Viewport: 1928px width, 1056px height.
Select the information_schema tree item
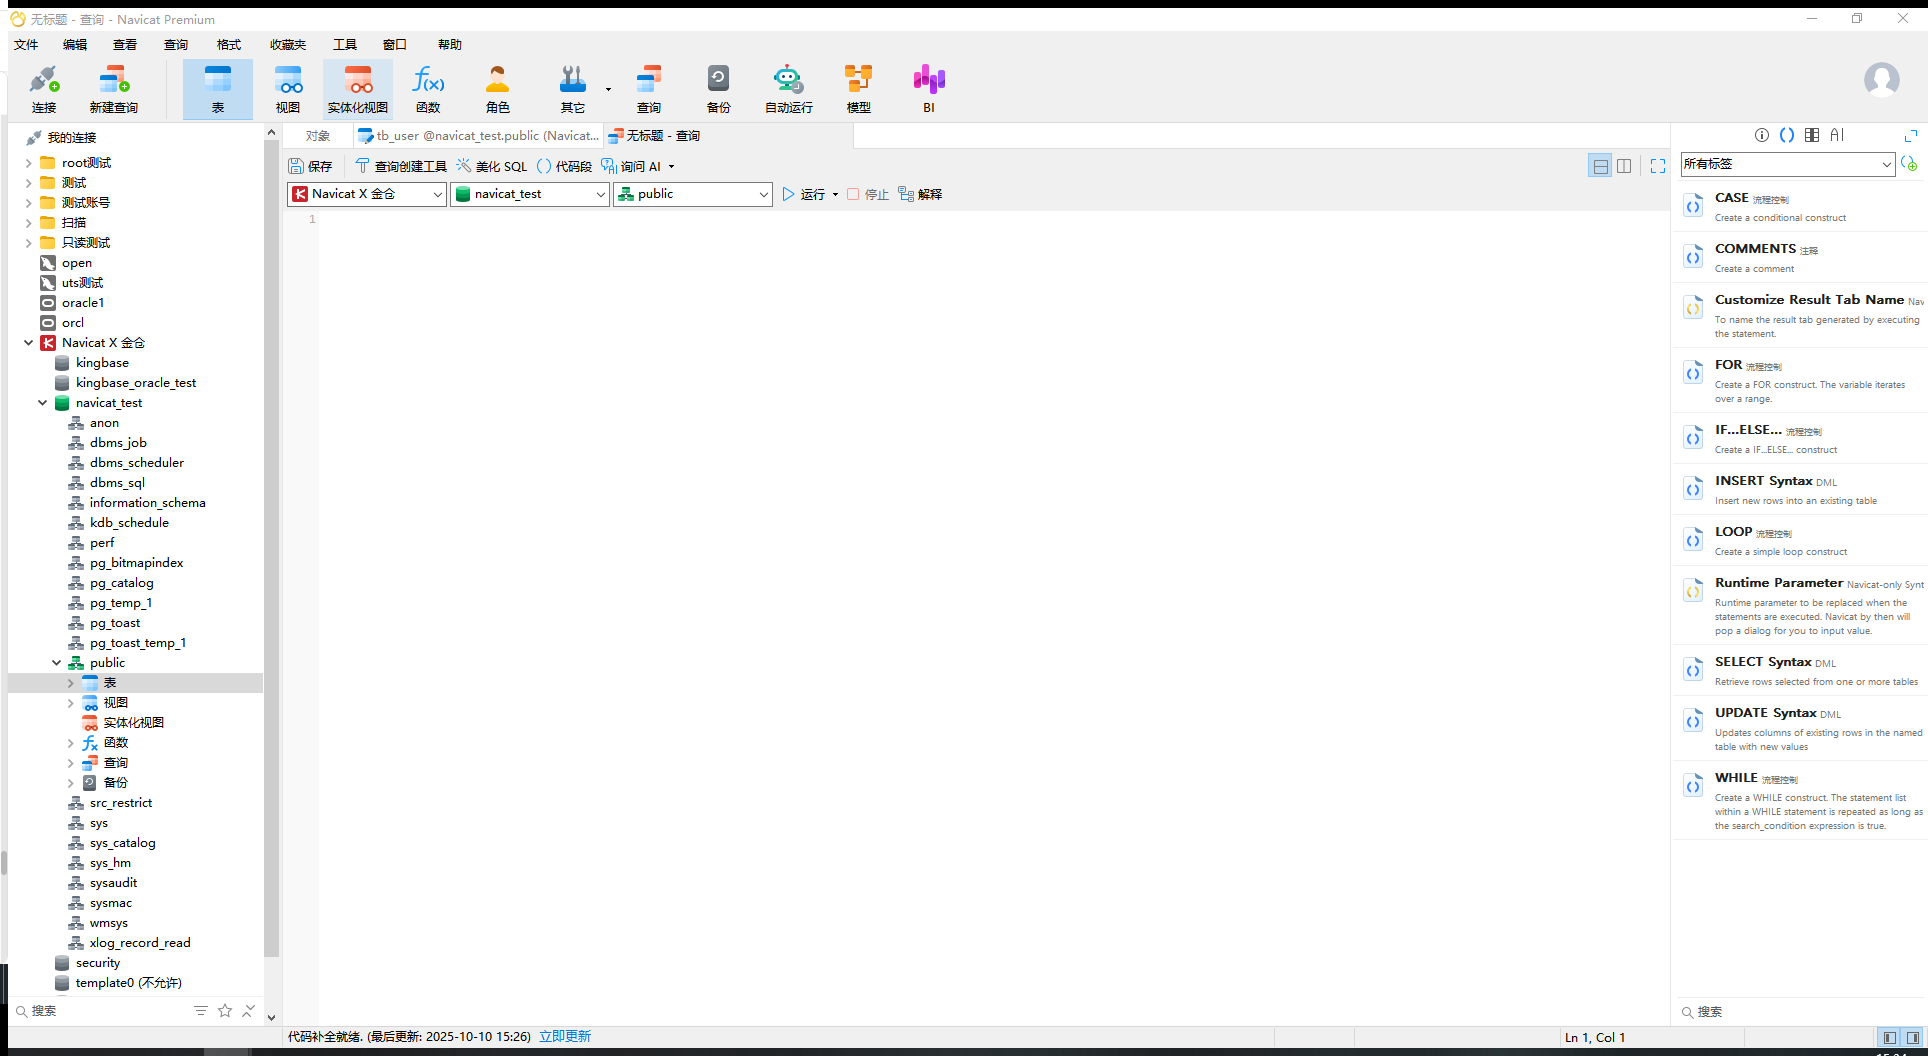(x=147, y=503)
